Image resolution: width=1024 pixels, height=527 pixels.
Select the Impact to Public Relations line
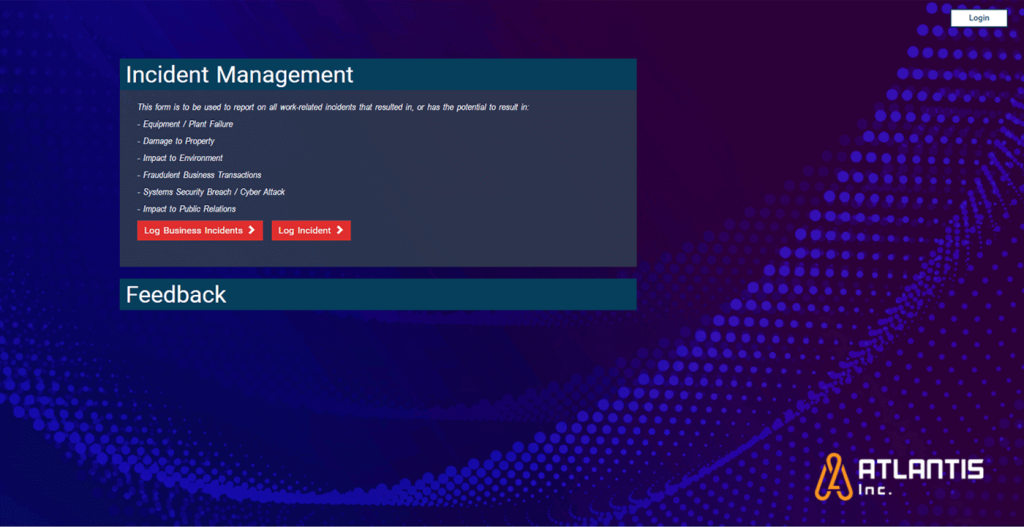186,209
